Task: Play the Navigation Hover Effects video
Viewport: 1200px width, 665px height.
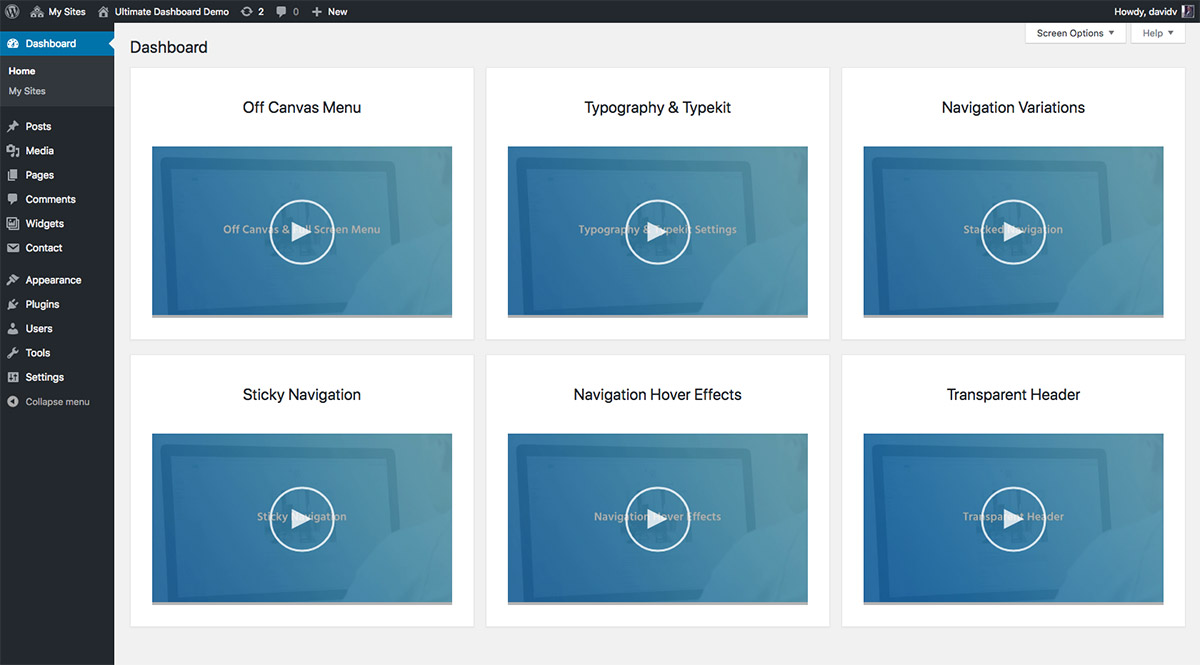Action: point(658,519)
